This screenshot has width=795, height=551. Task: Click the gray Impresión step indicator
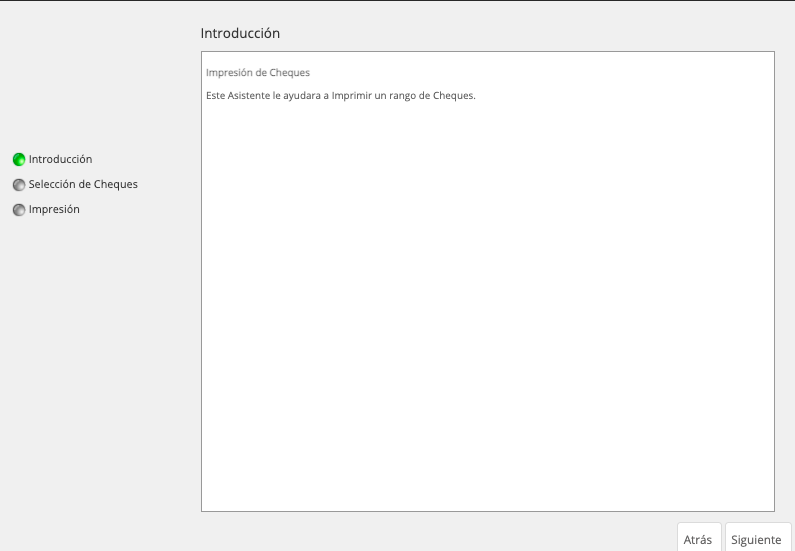click(x=19, y=210)
